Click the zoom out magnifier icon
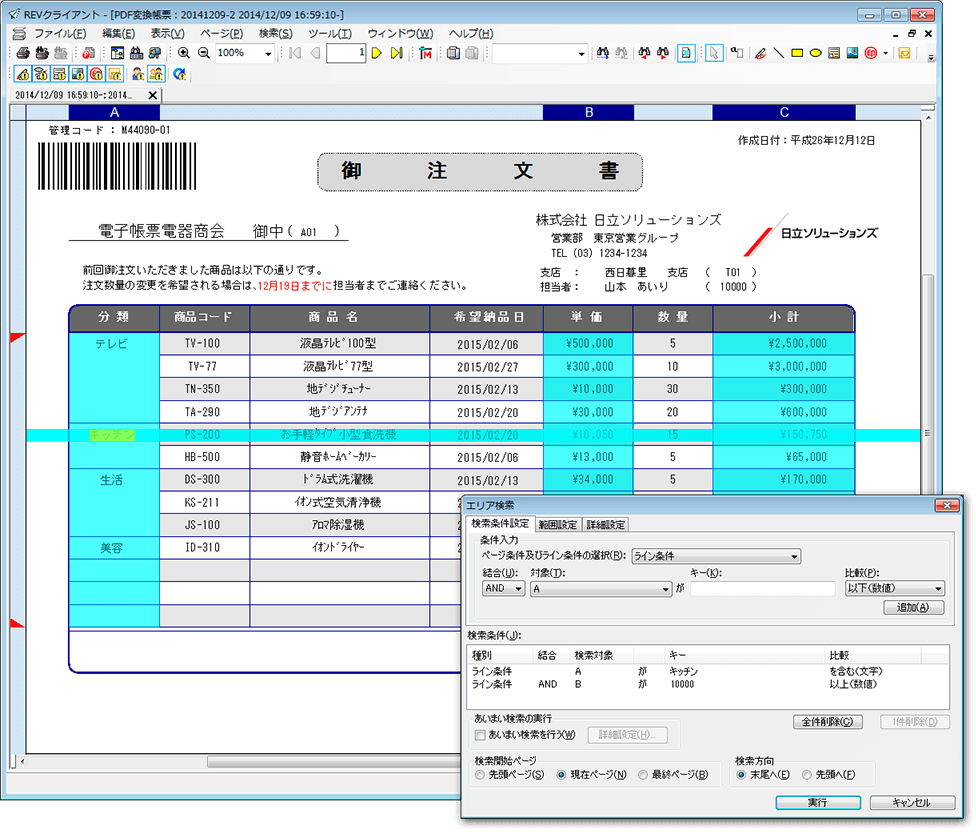The image size is (976, 832). (x=203, y=53)
